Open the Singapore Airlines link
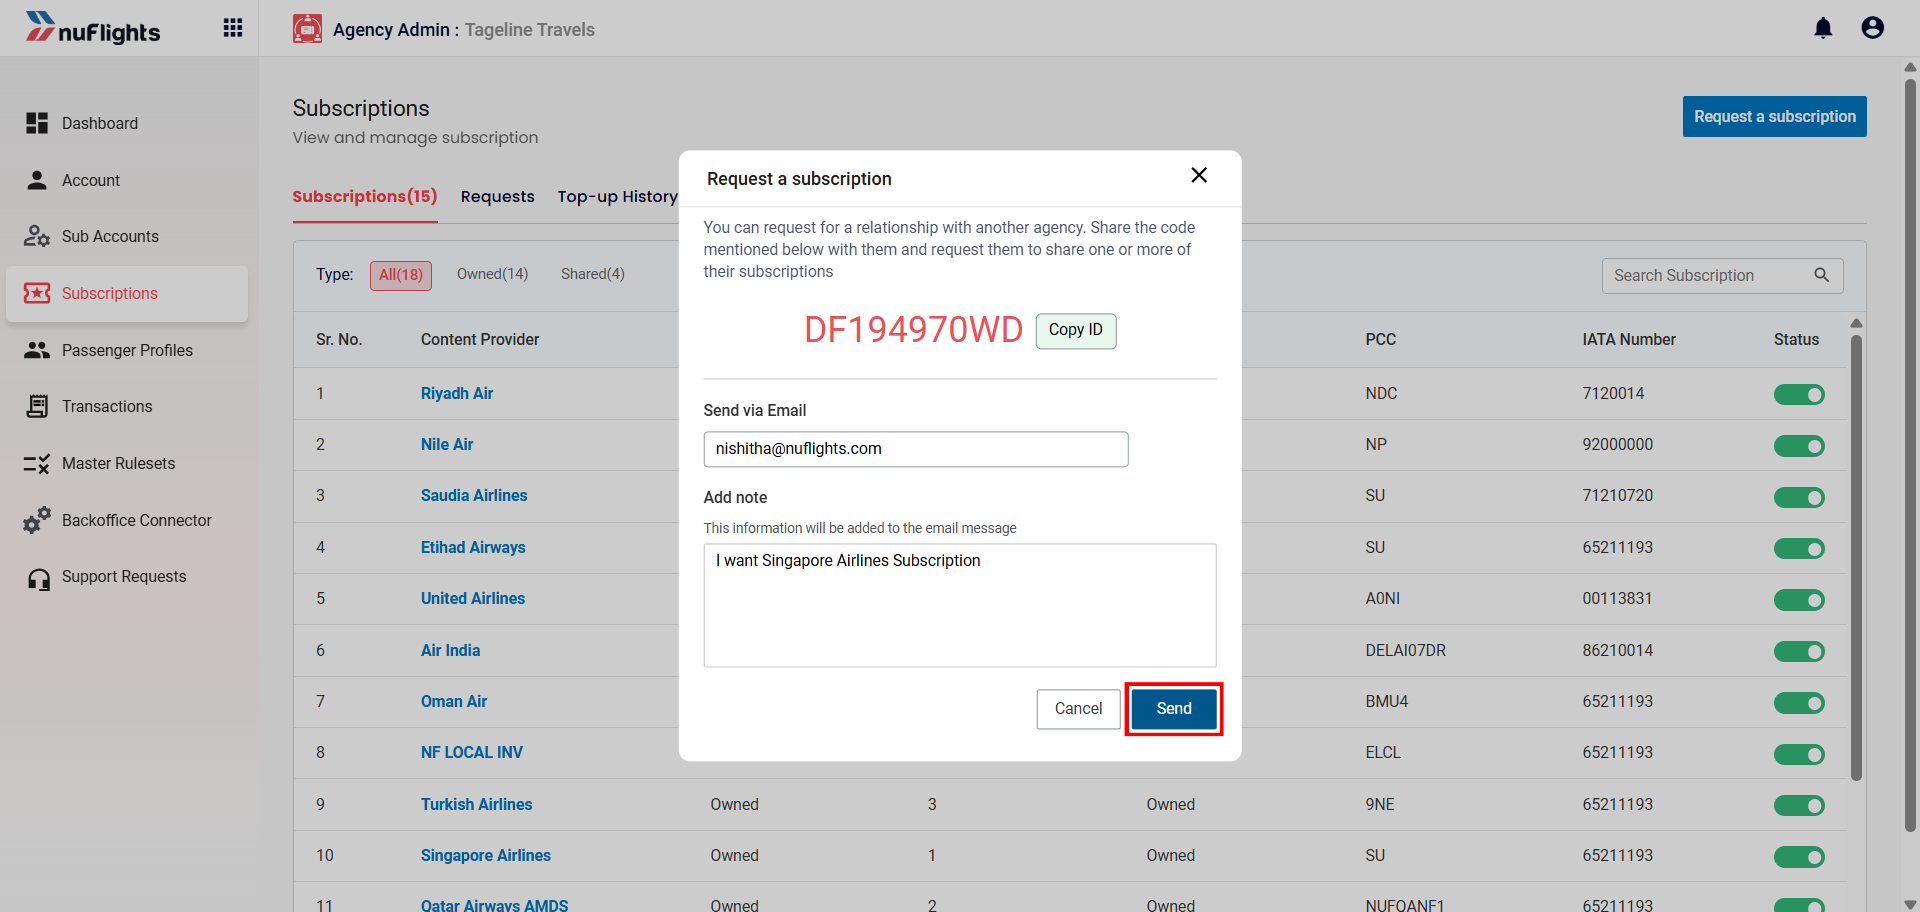The height and width of the screenshot is (912, 1920). tap(486, 856)
